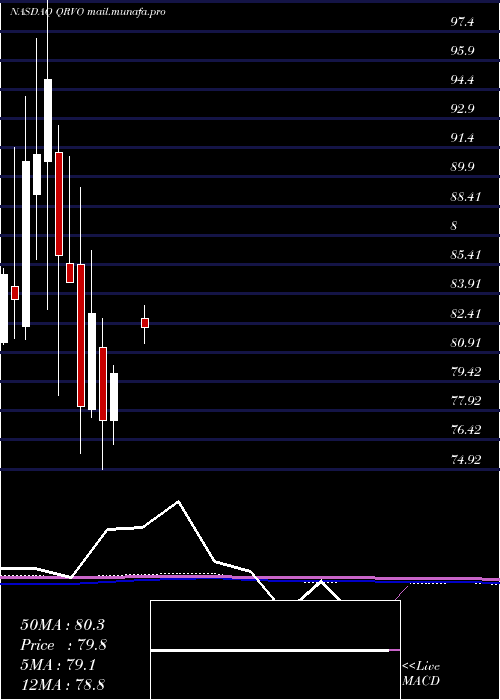Click the 85.41 price axis label
Screen dimensions: 500x700
[x=465, y=255]
